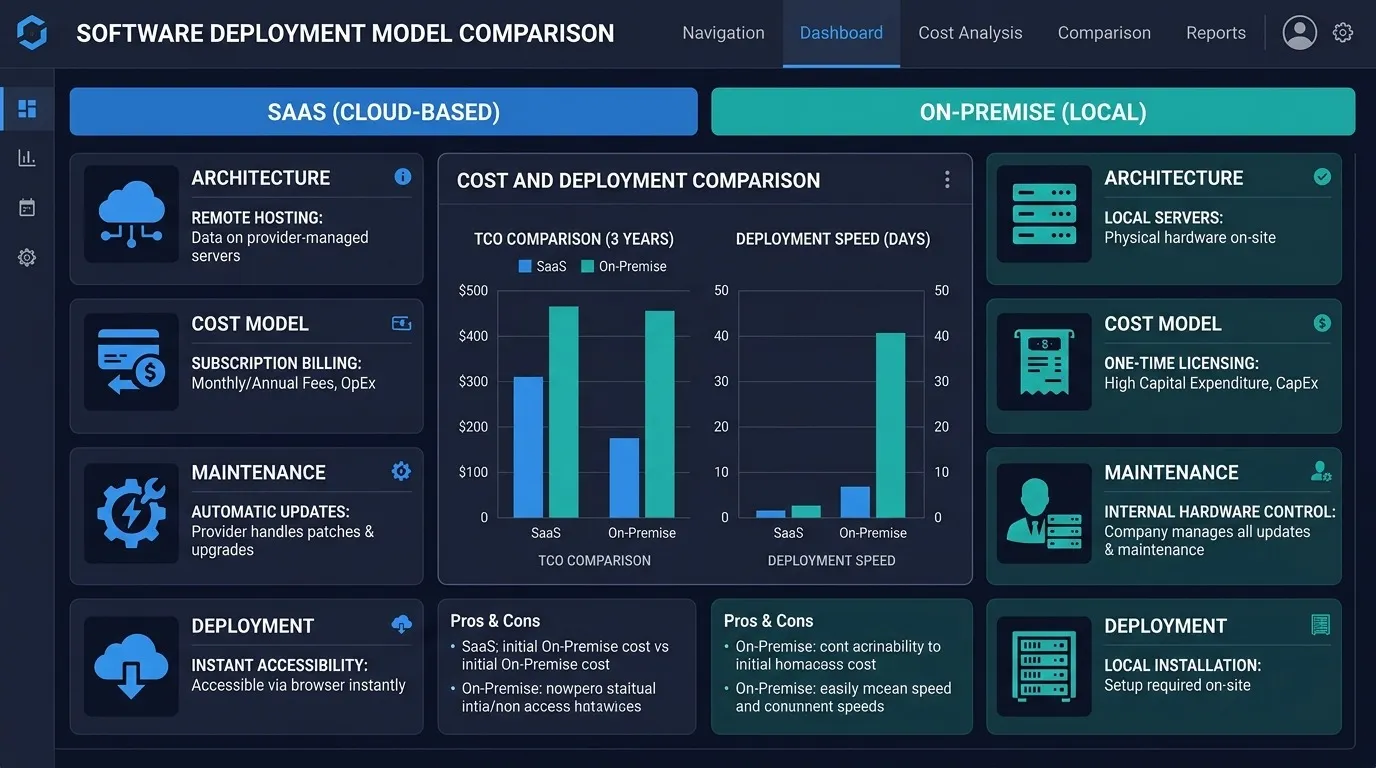Viewport: 1376px width, 768px height.
Task: Open the bar chart icon in the sidebar
Action: point(27,158)
